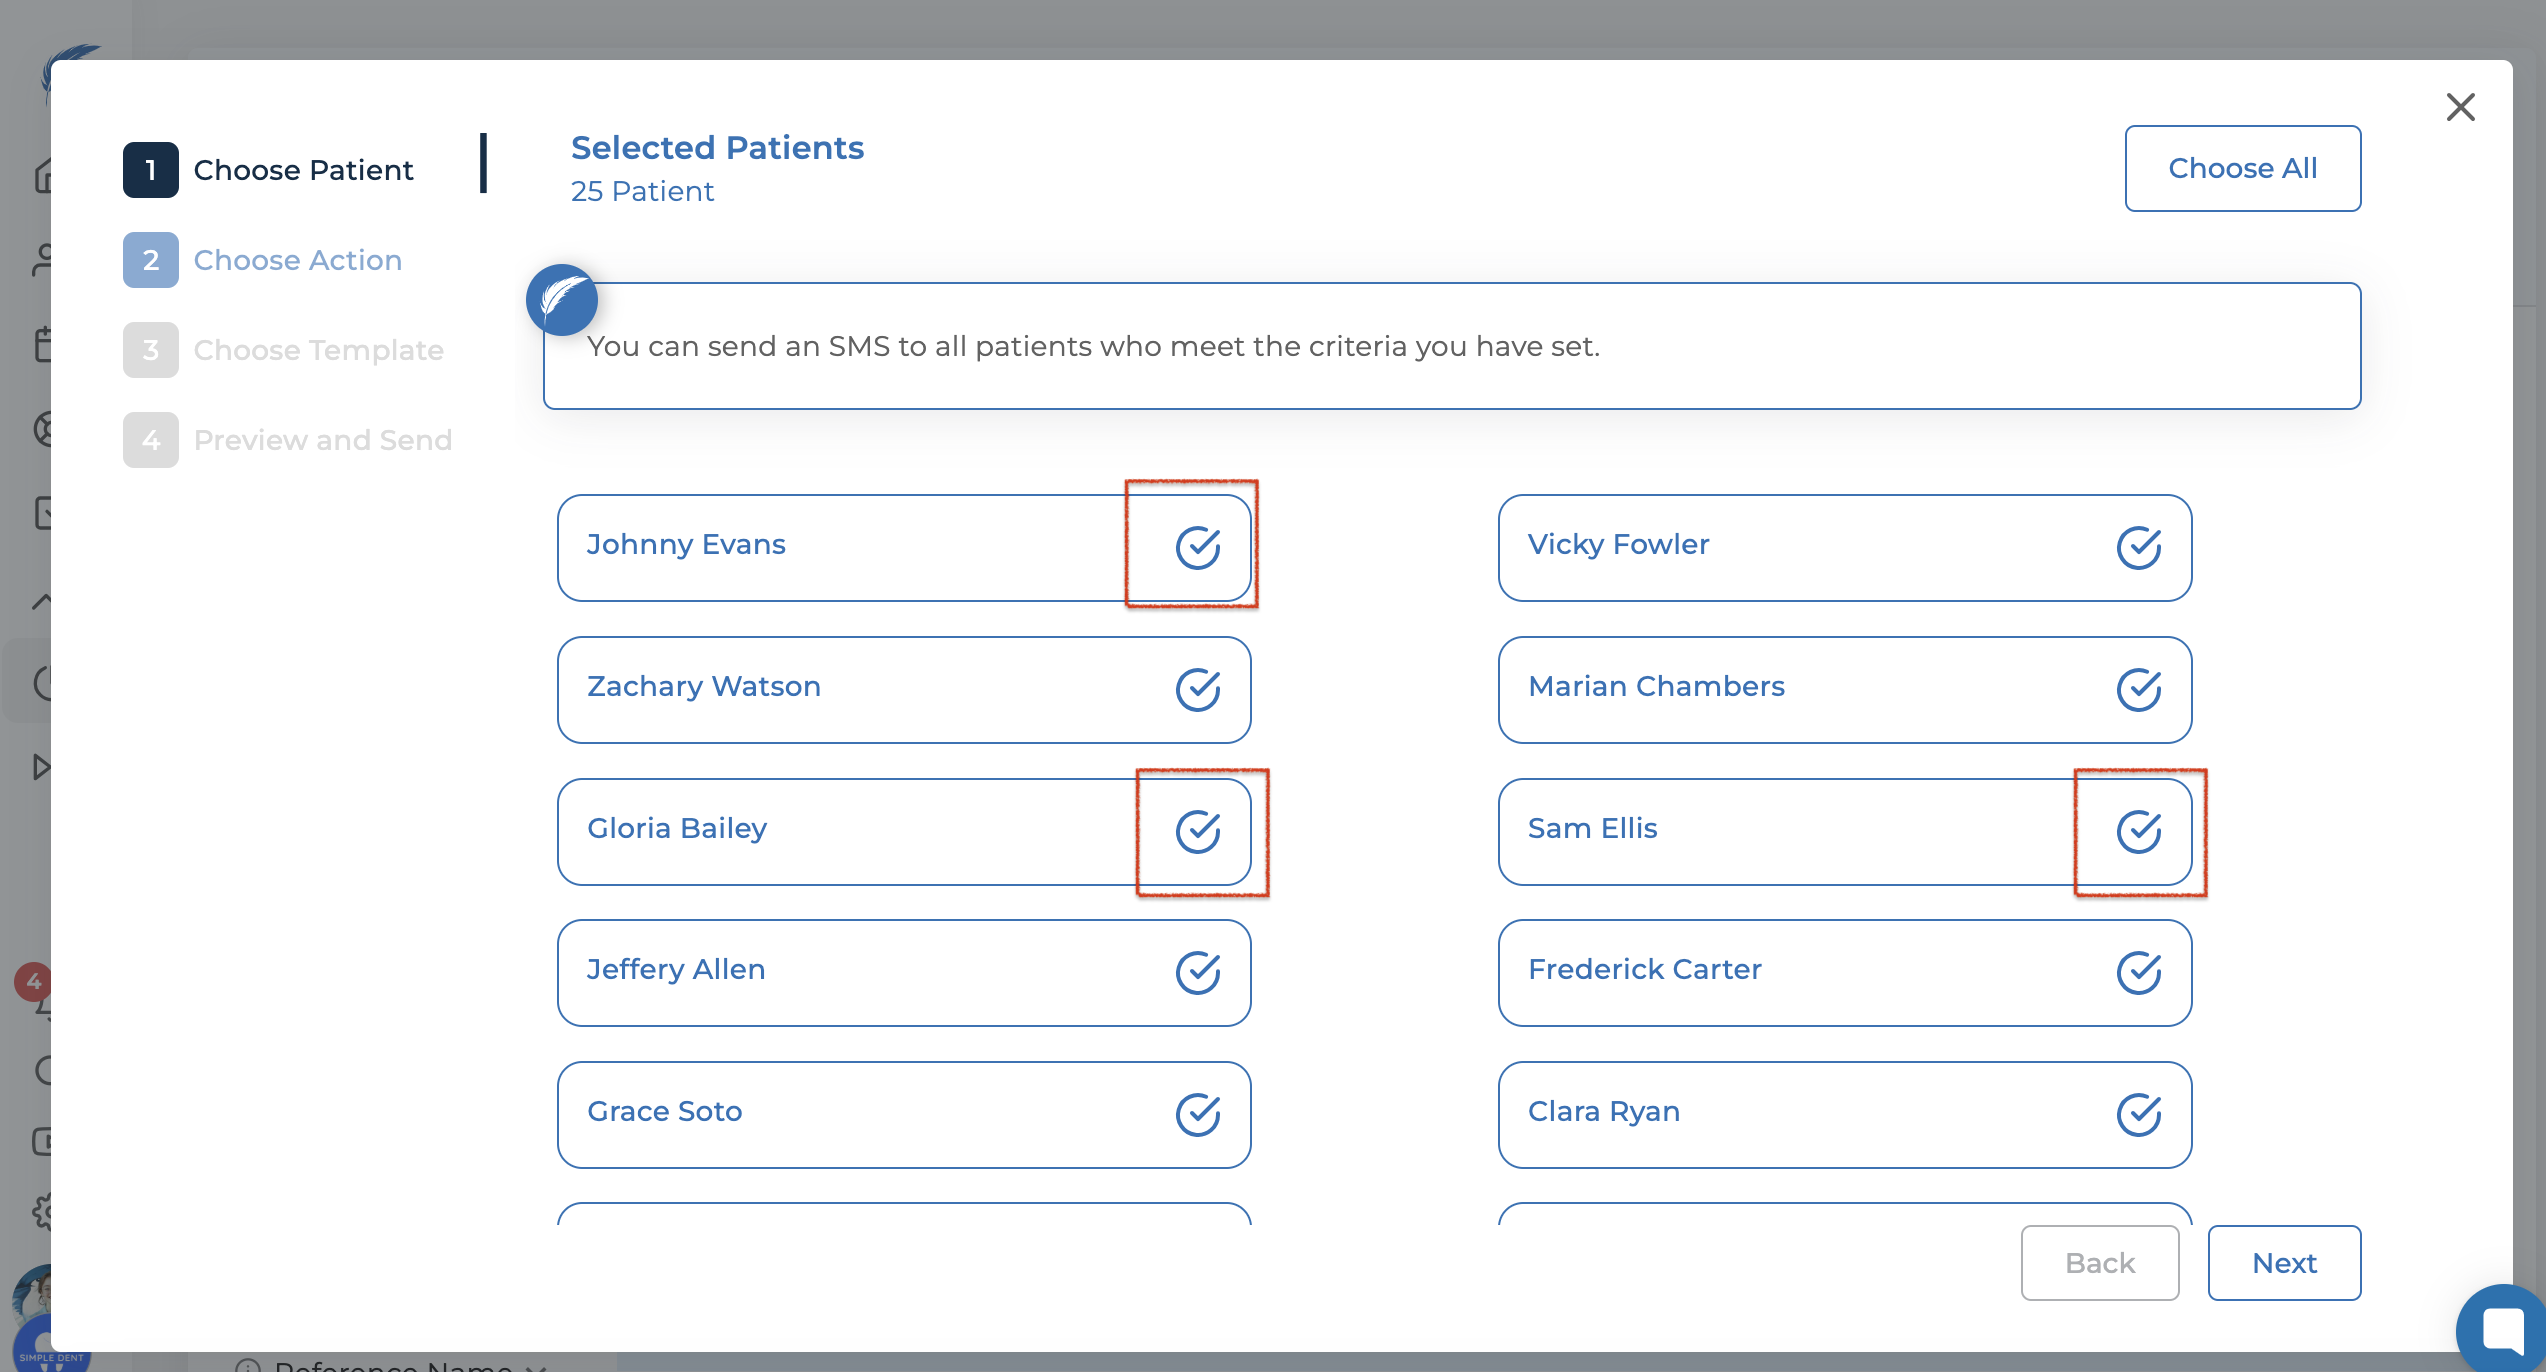
Task: Deselect Gloria Bailey checkmark
Action: [x=1197, y=831]
